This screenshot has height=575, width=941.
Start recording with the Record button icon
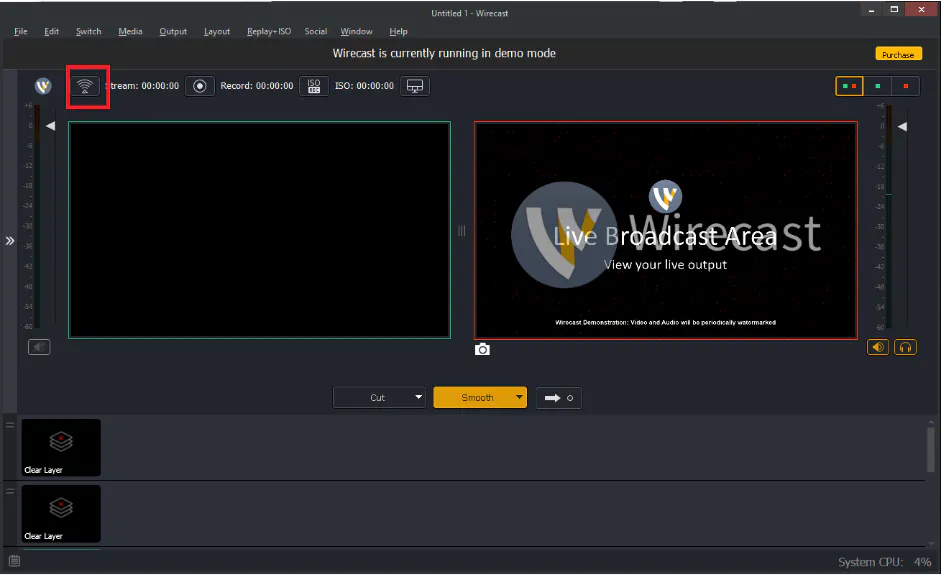[x=200, y=86]
